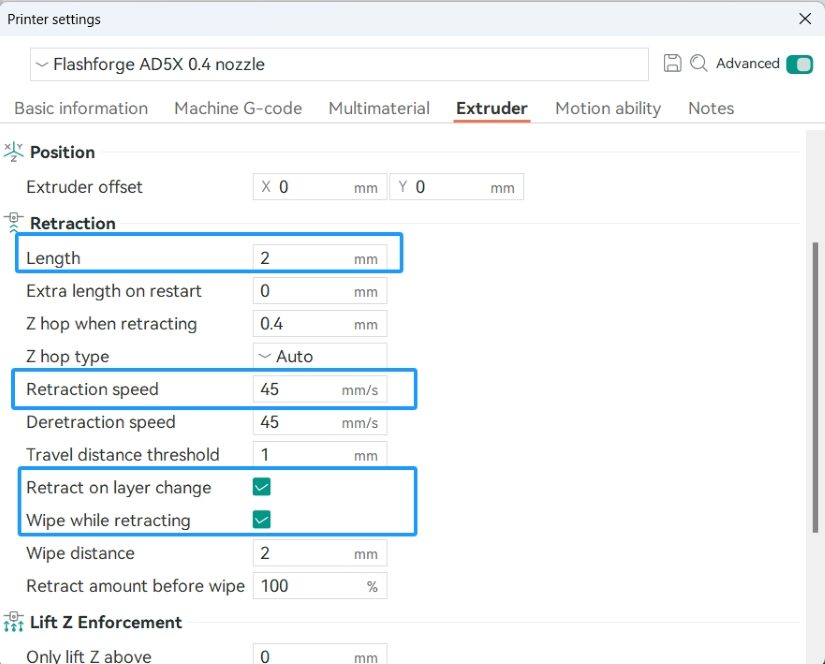Image resolution: width=825 pixels, height=664 pixels.
Task: Click the Extruder offset X field
Action: click(x=313, y=187)
